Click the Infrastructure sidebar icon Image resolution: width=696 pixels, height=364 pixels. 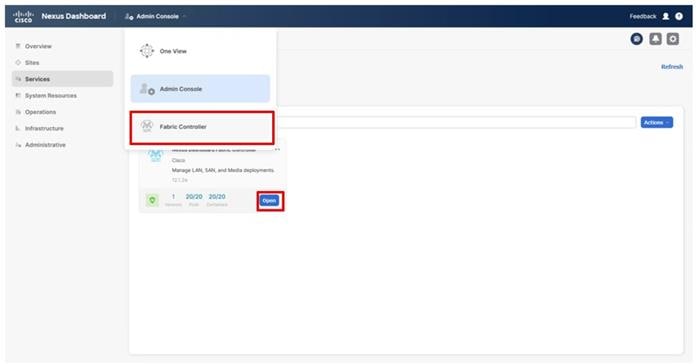coord(18,128)
